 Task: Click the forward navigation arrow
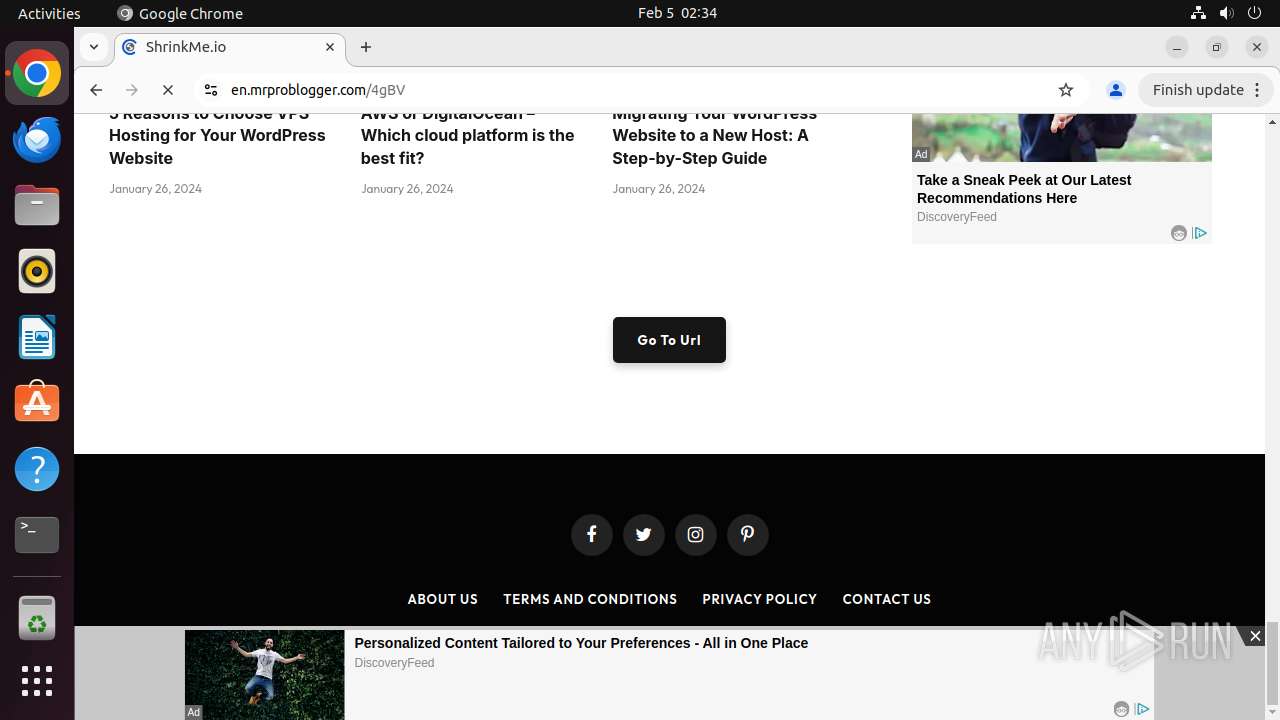click(x=132, y=90)
